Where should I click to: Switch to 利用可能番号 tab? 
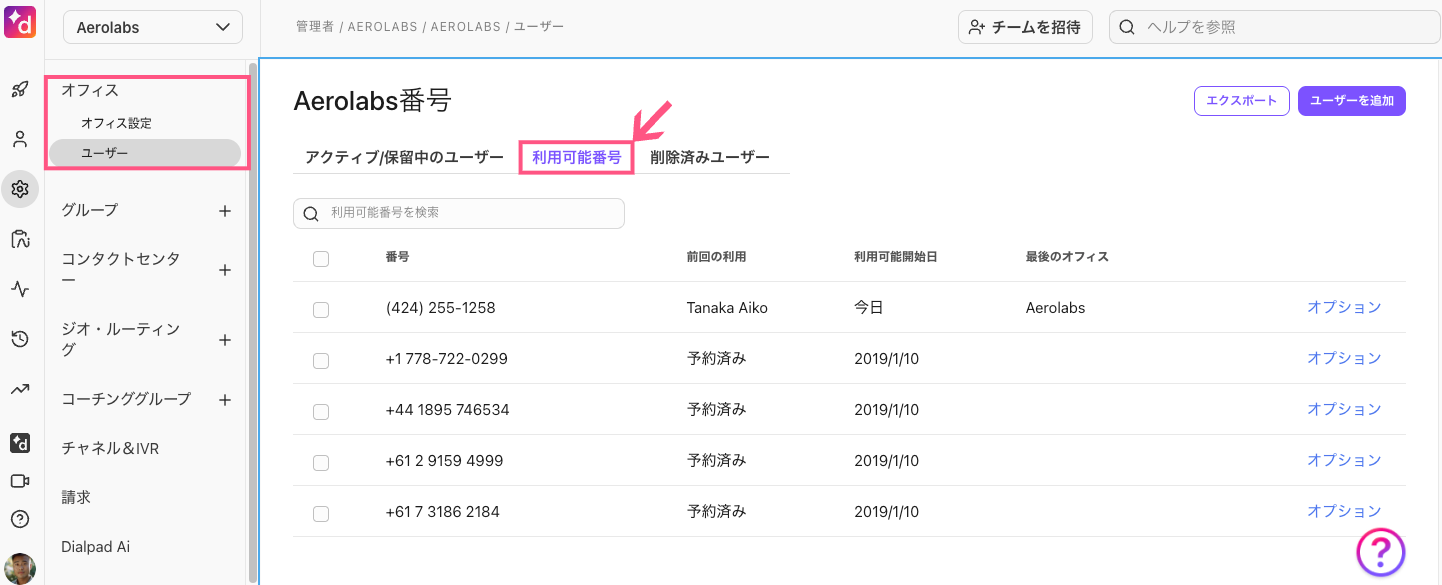pyautogui.click(x=576, y=157)
